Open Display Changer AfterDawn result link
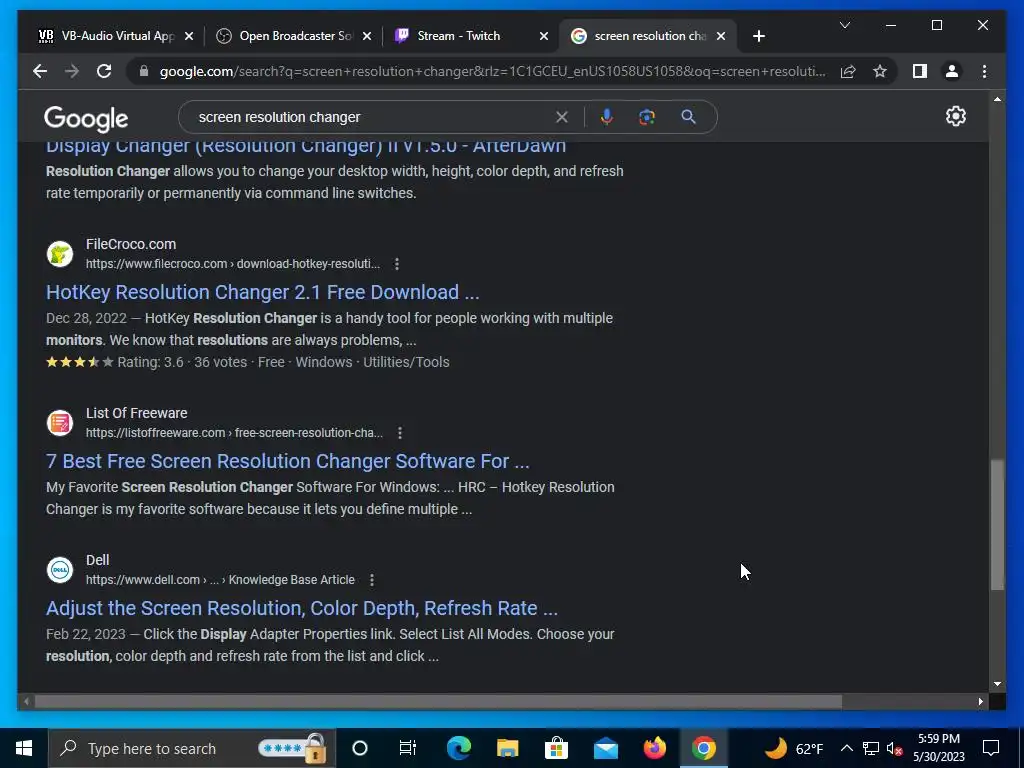 point(306,147)
